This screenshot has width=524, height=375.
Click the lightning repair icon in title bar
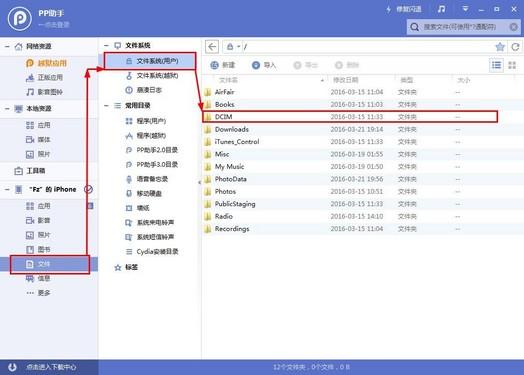click(389, 9)
